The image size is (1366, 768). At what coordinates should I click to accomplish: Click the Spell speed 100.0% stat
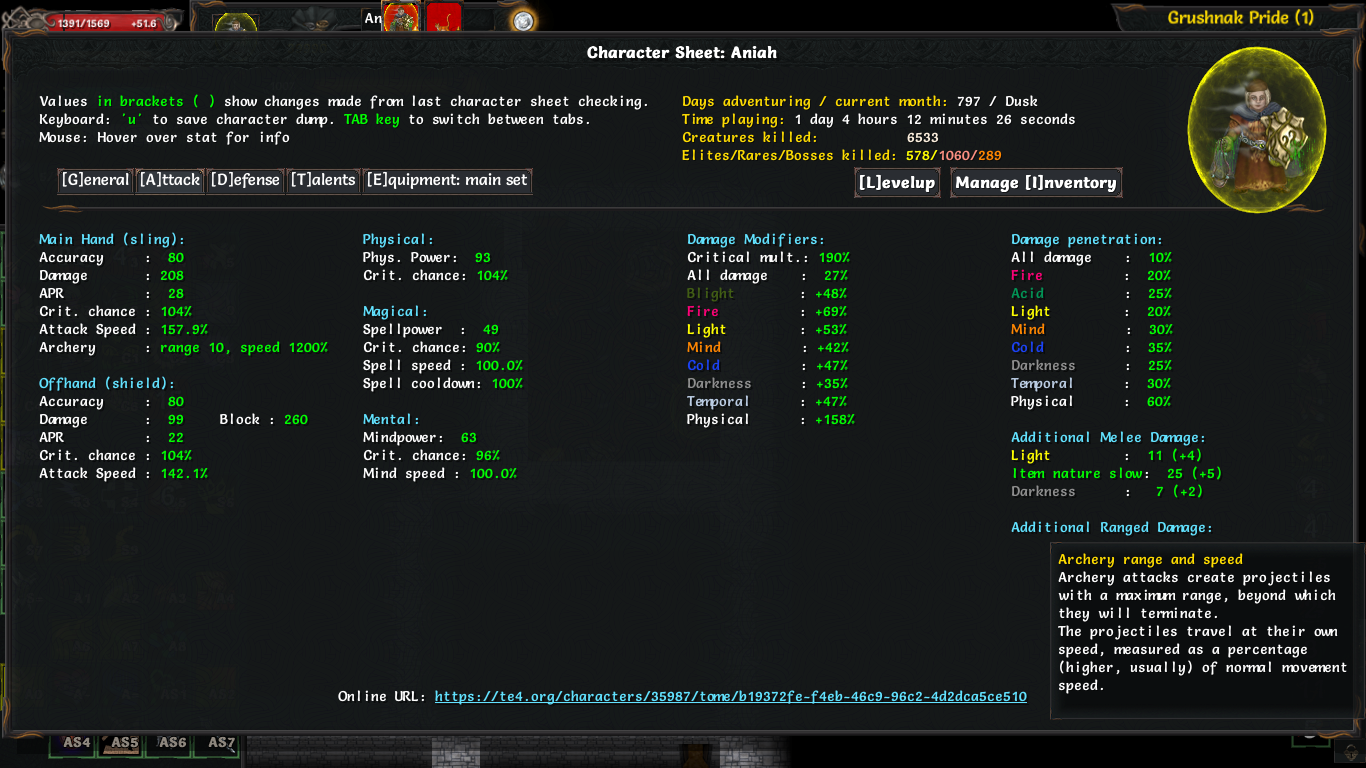pyautogui.click(x=443, y=365)
